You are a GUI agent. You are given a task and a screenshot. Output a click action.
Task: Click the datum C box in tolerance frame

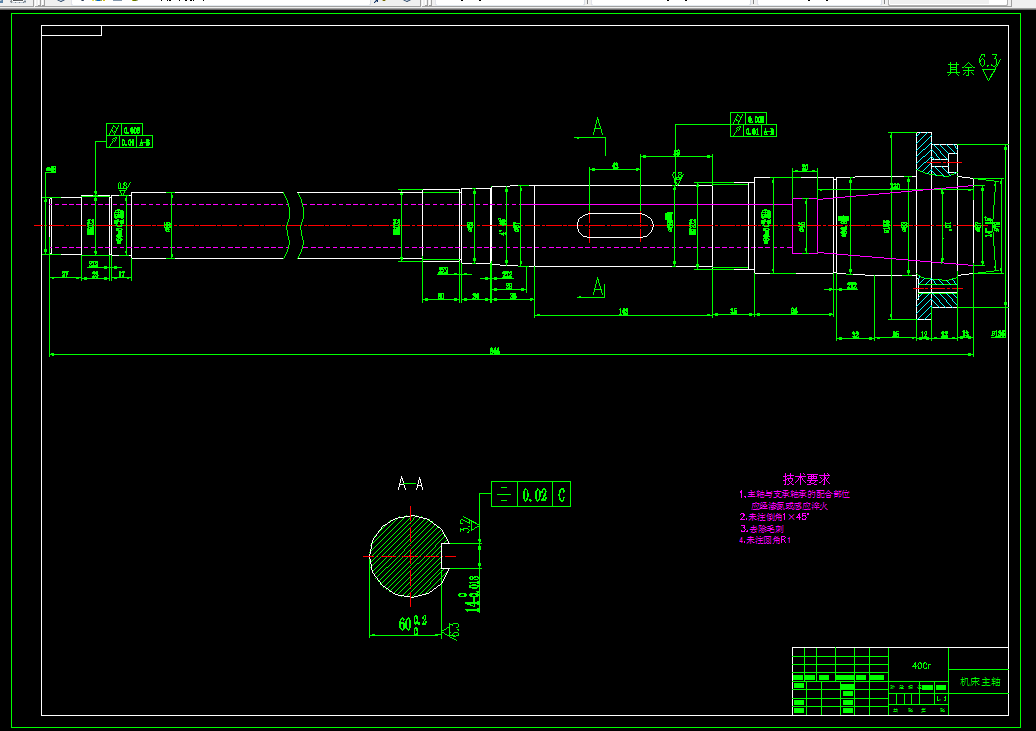[561, 495]
